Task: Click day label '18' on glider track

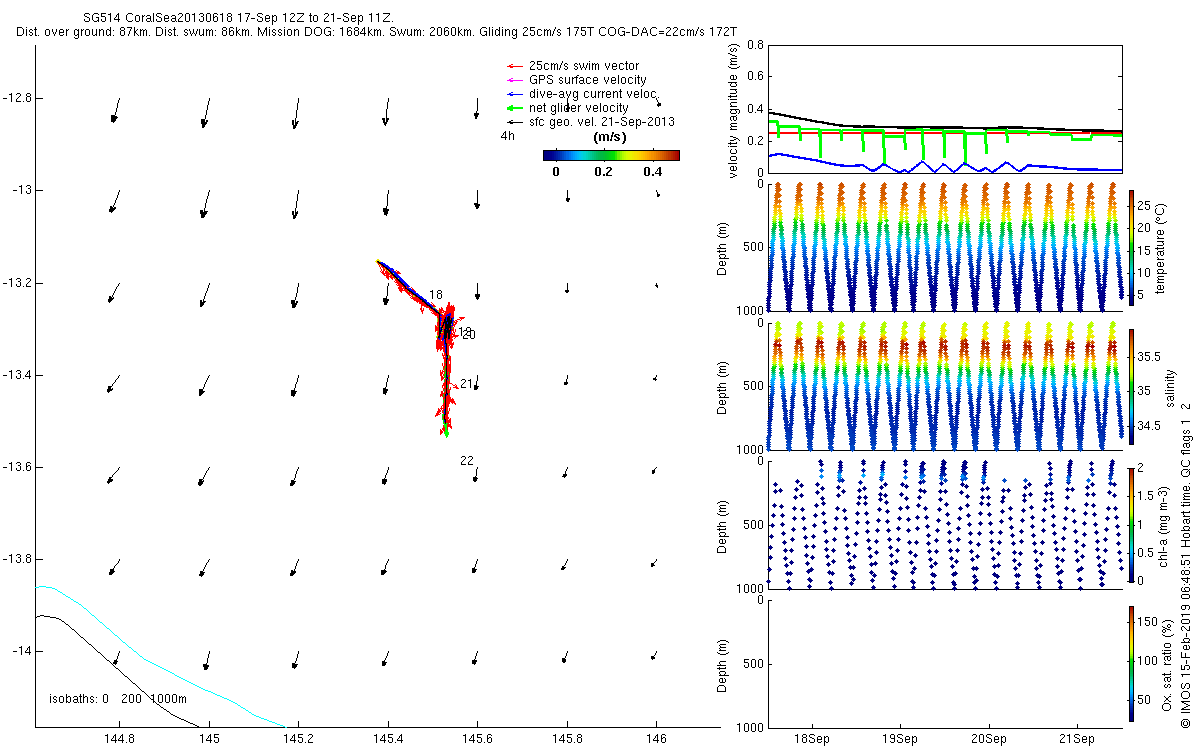Action: (435, 295)
